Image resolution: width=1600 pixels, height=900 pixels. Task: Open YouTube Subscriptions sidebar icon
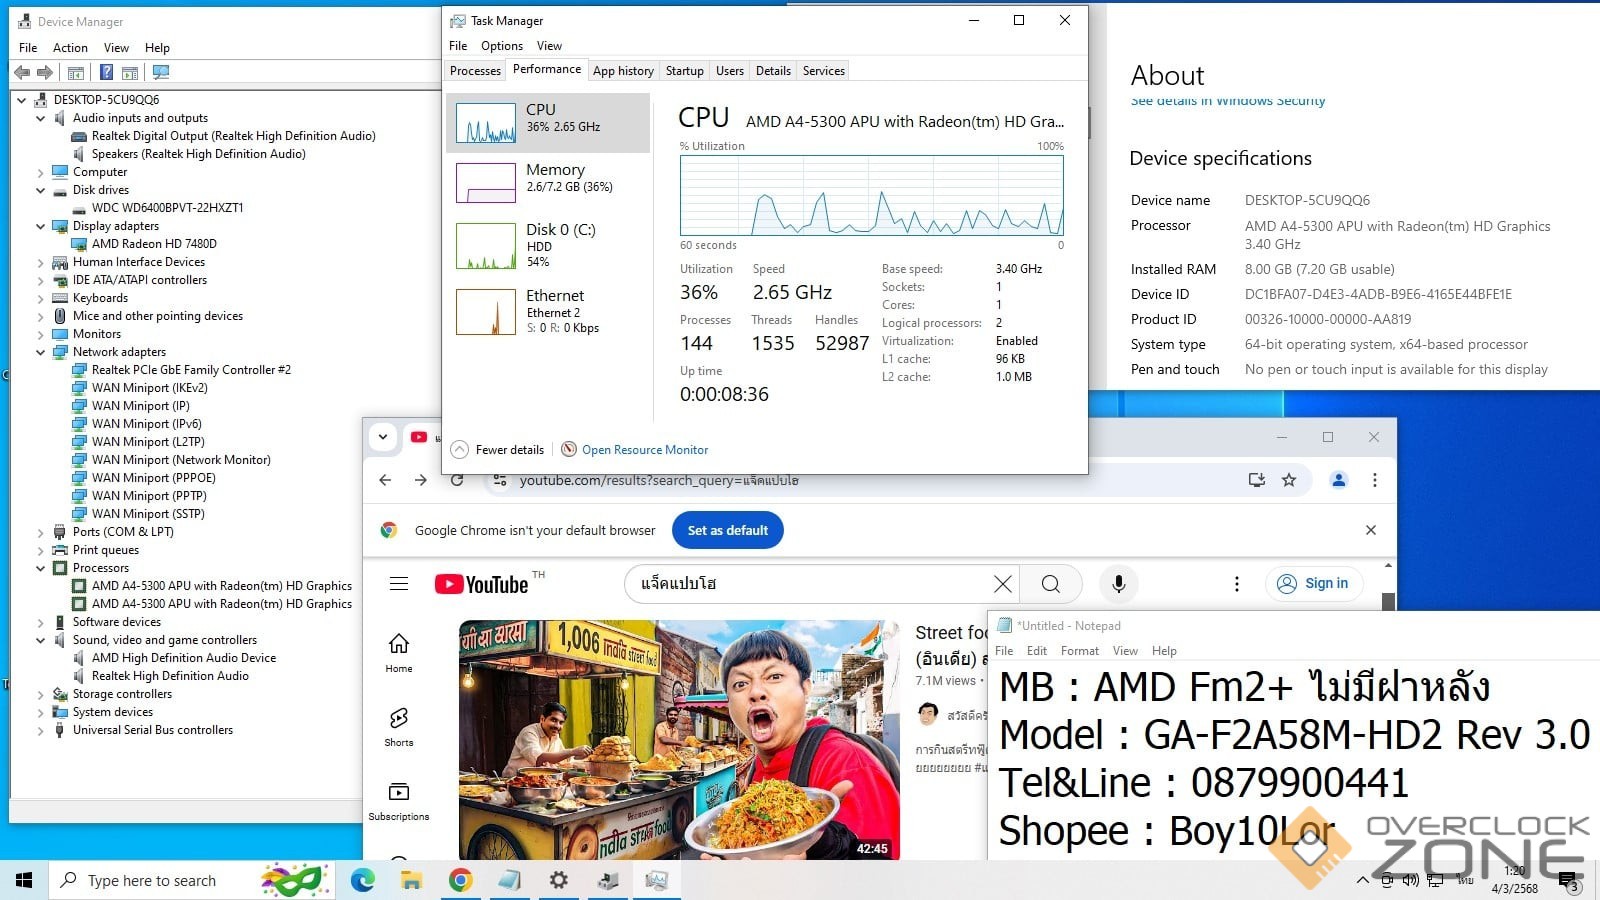point(399,800)
